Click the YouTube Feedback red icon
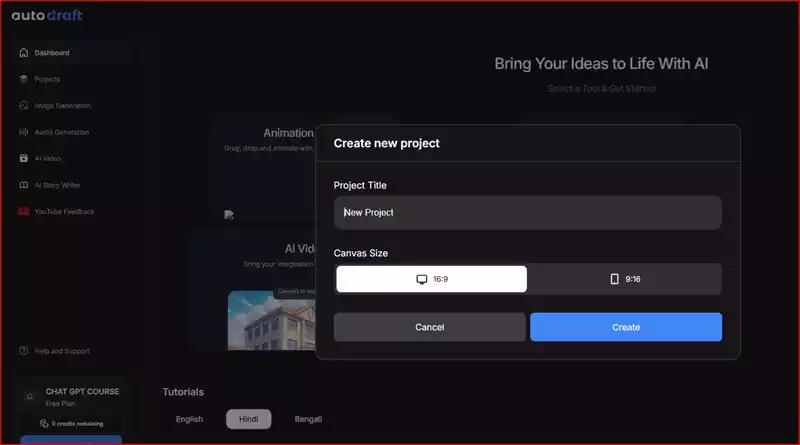The height and width of the screenshot is (445, 800). pos(23,211)
